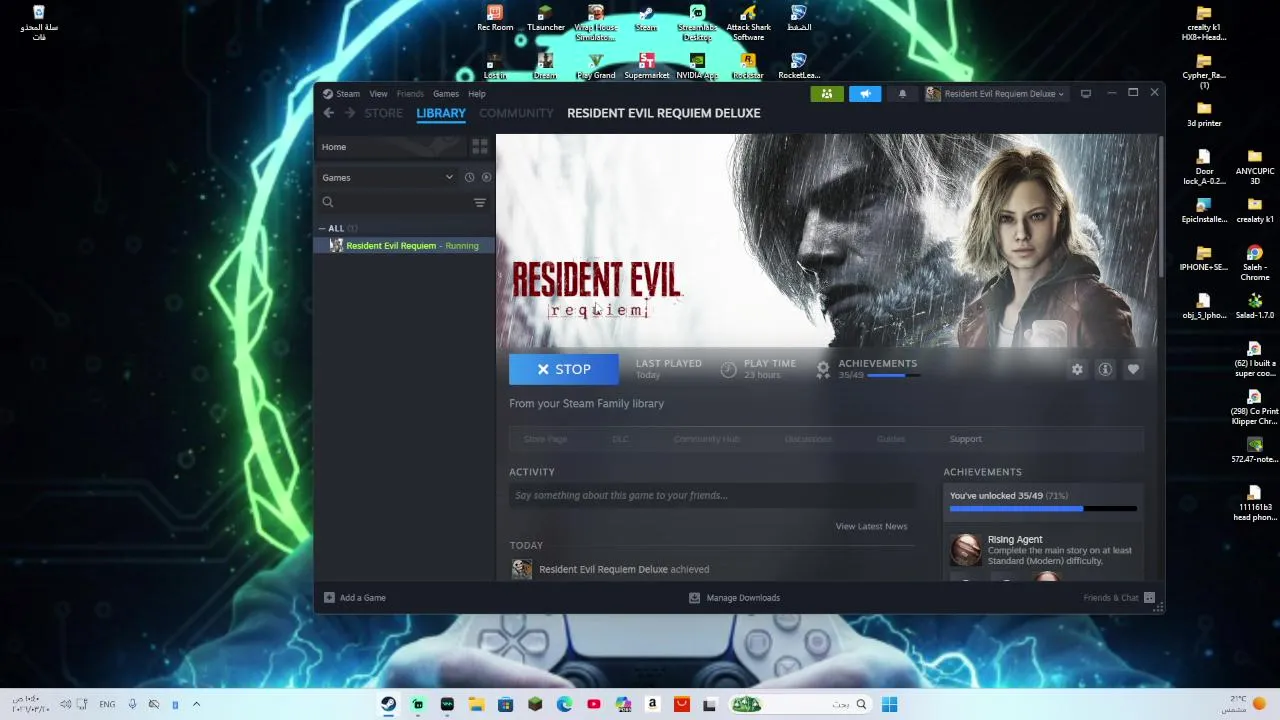Switch to Big Picture mode icon
1280x720 pixels.
coord(1086,94)
